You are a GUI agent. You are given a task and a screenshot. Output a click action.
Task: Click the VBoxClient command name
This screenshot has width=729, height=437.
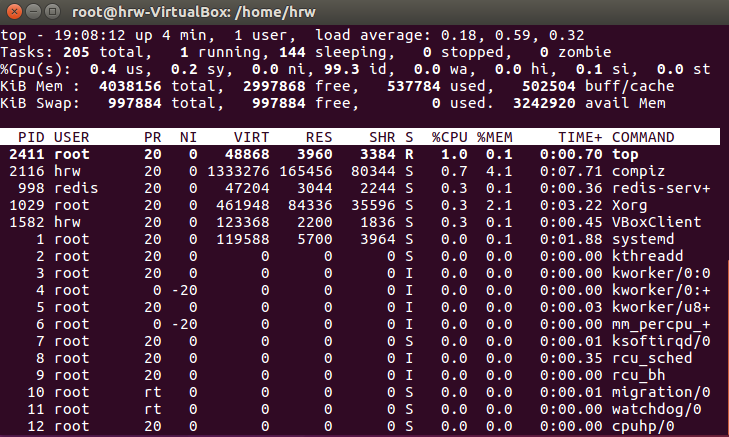(x=656, y=222)
